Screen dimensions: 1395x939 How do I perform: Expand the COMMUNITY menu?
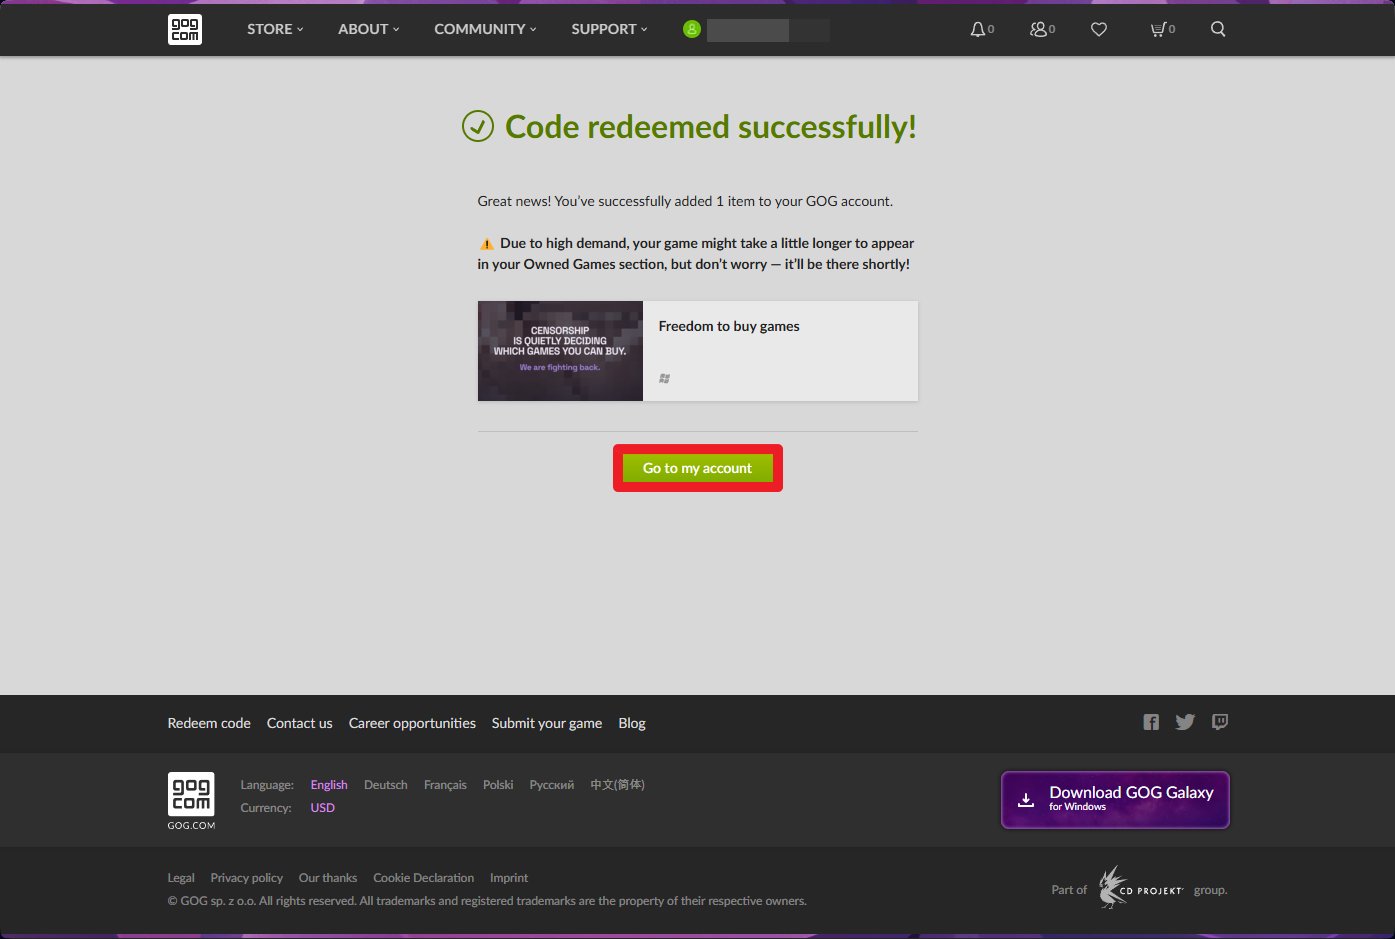tap(485, 29)
